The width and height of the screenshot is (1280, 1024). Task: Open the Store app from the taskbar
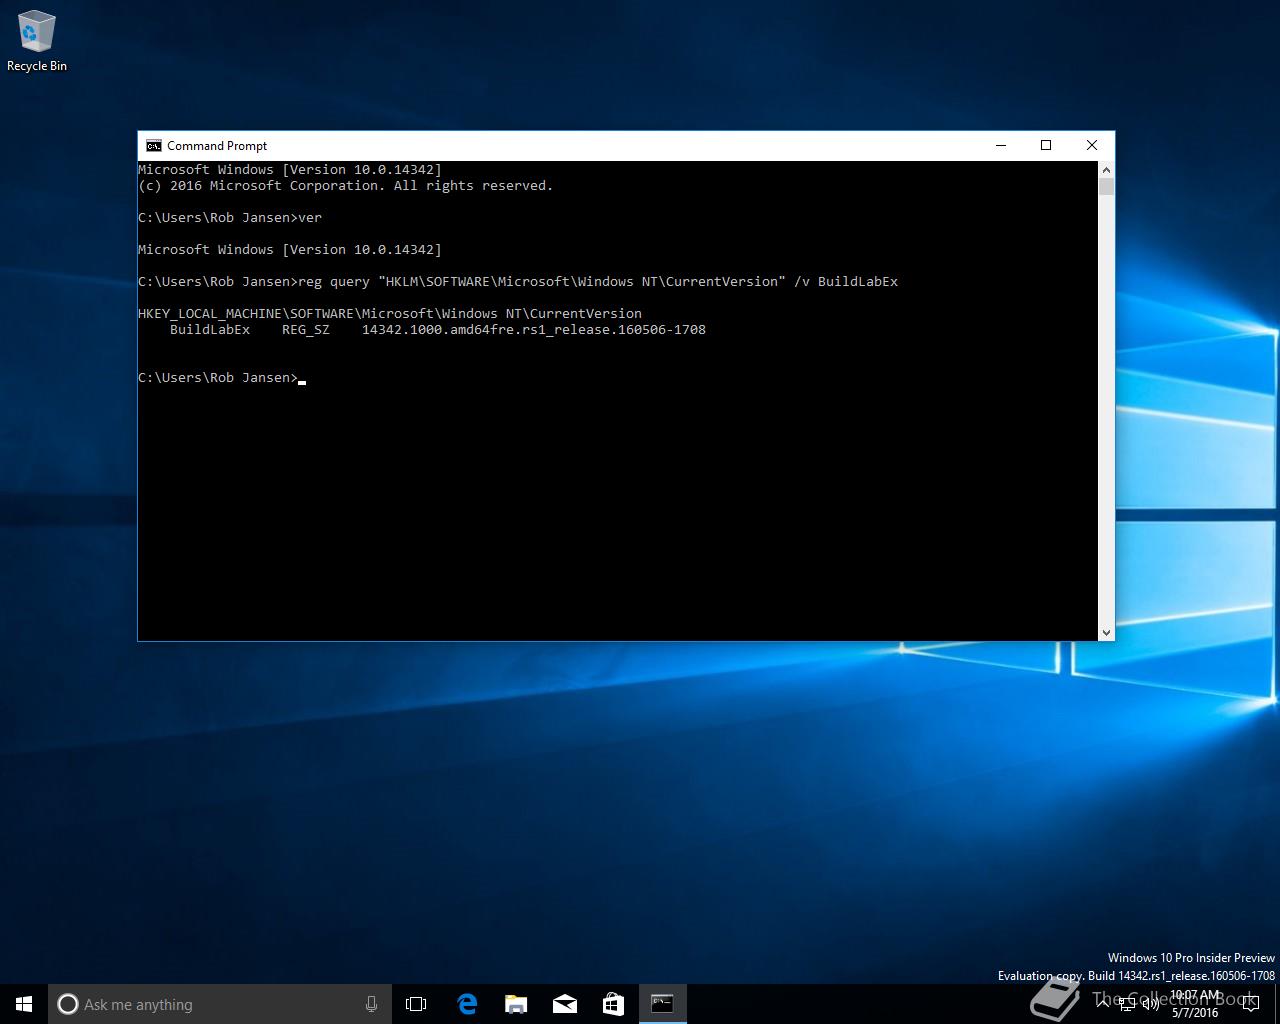click(613, 1004)
